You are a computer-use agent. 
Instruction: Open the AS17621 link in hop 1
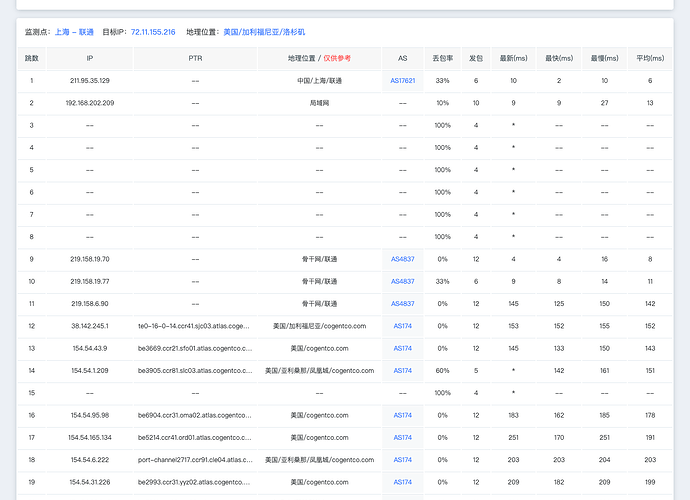click(x=403, y=81)
